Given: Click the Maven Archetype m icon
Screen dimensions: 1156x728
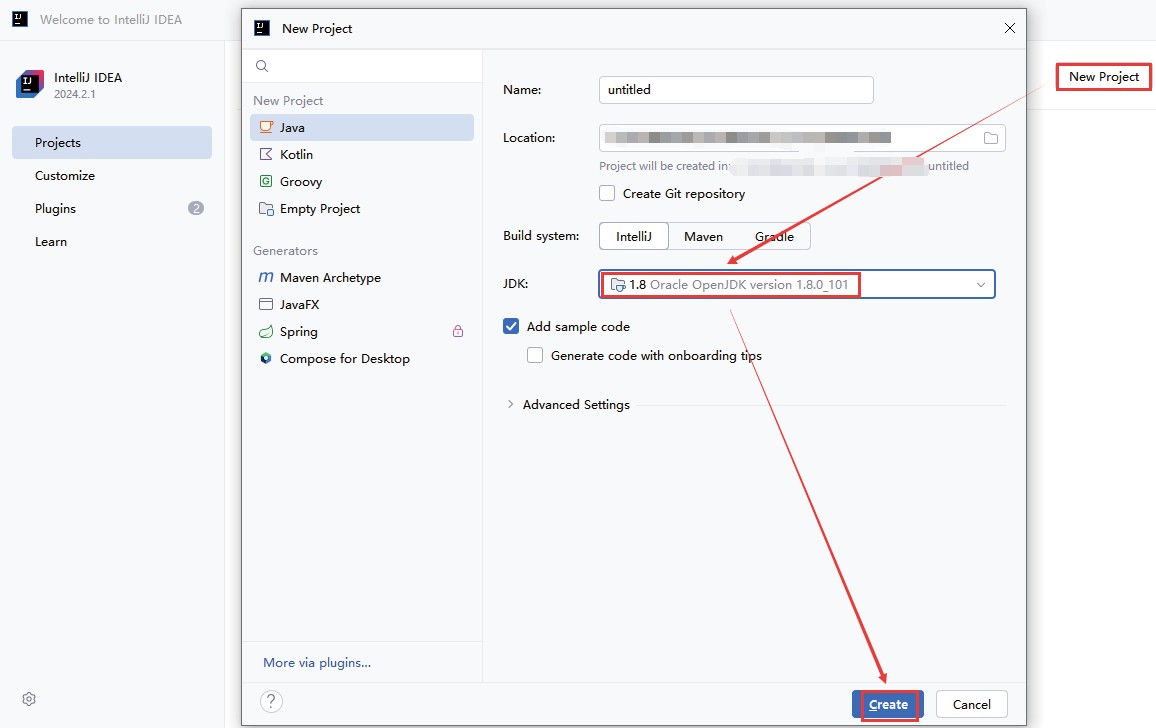Looking at the screenshot, I should (x=266, y=277).
